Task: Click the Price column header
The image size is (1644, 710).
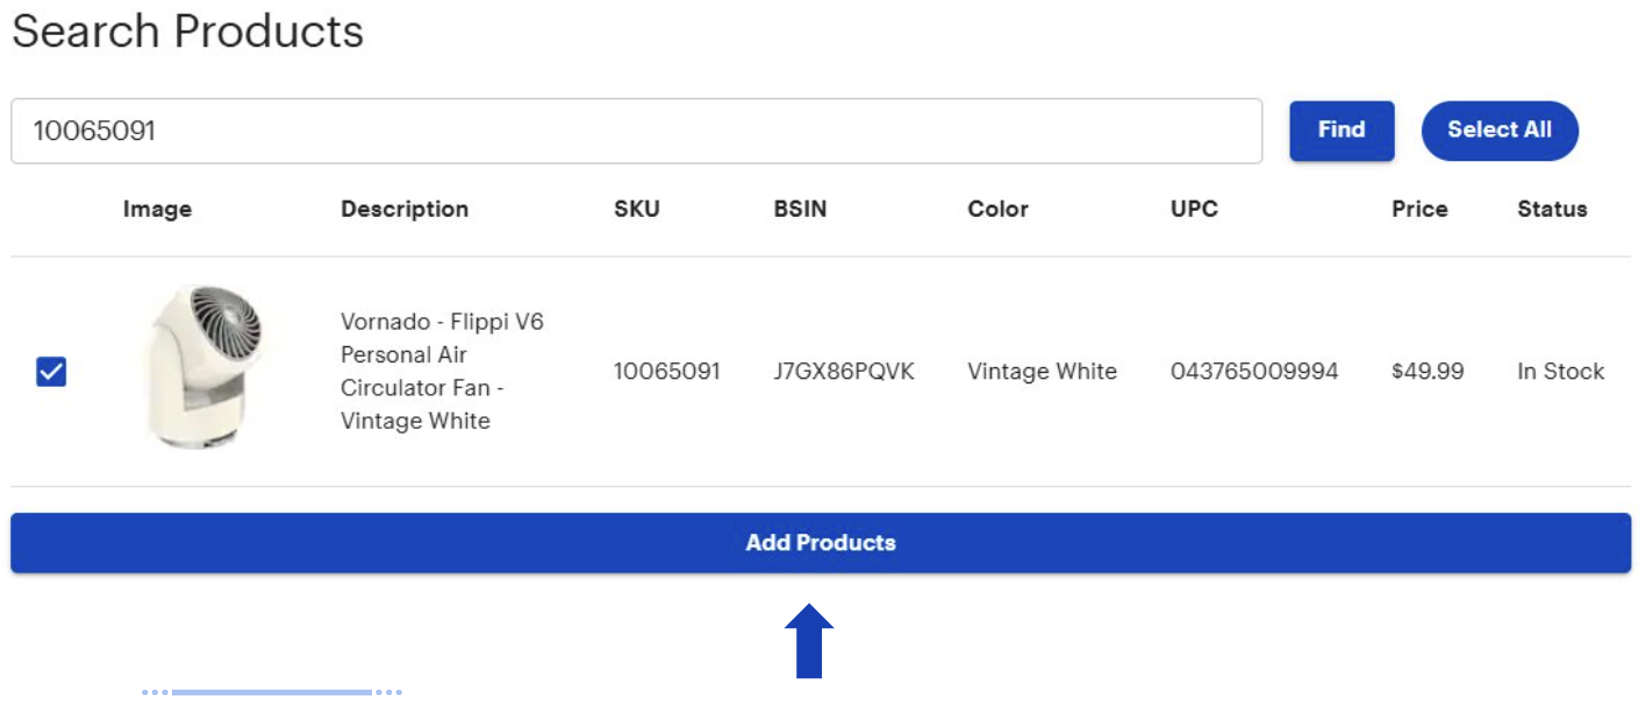Action: coord(1419,209)
